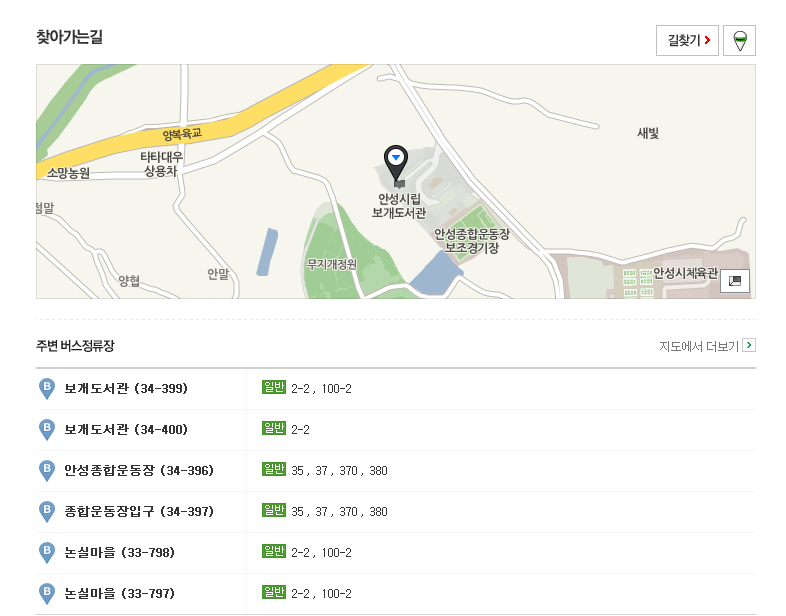Select 안성종합운동장 (34-396) bus stop name
Viewport: 786px width, 616px height.
pyautogui.click(x=139, y=471)
